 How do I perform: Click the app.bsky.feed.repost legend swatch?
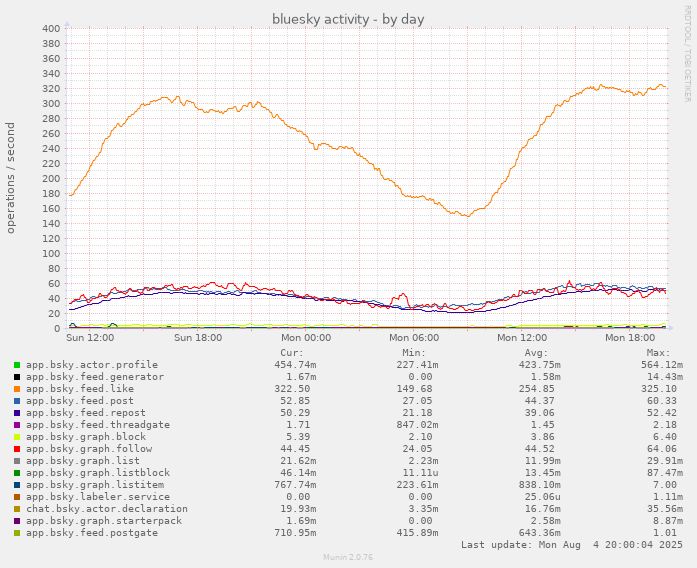pos(17,413)
